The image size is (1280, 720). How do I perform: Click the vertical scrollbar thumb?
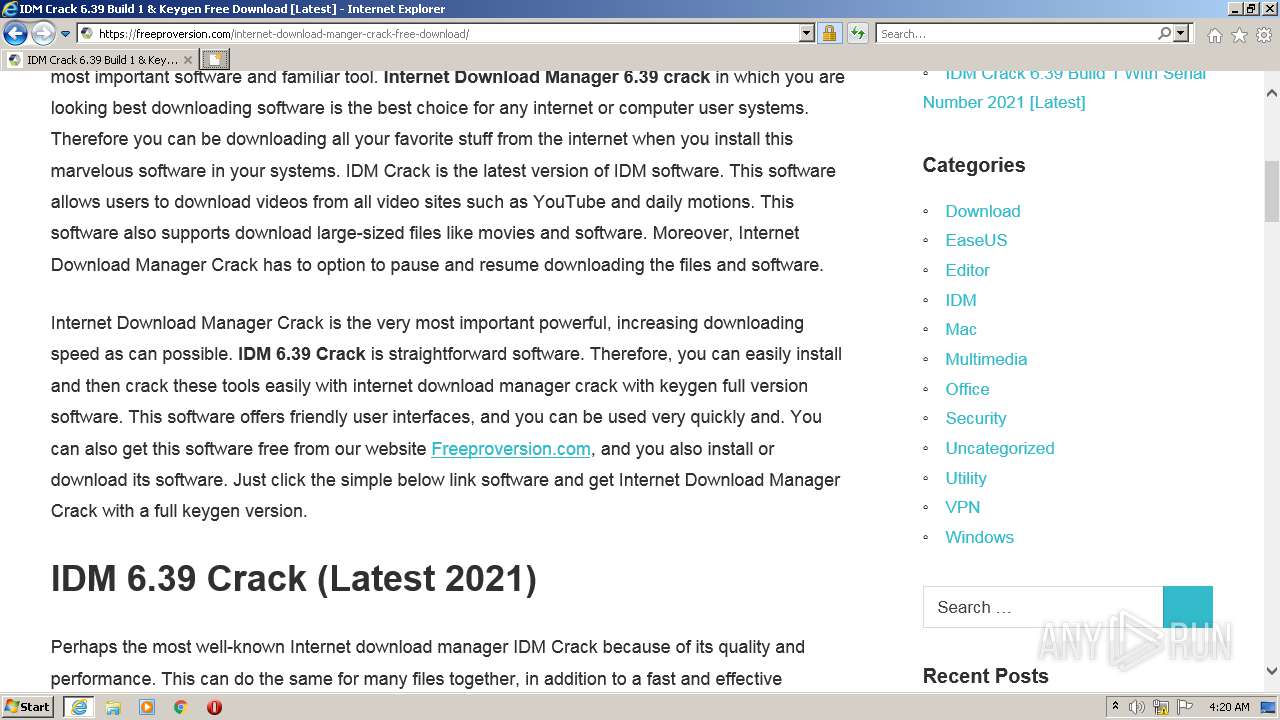(x=1271, y=191)
